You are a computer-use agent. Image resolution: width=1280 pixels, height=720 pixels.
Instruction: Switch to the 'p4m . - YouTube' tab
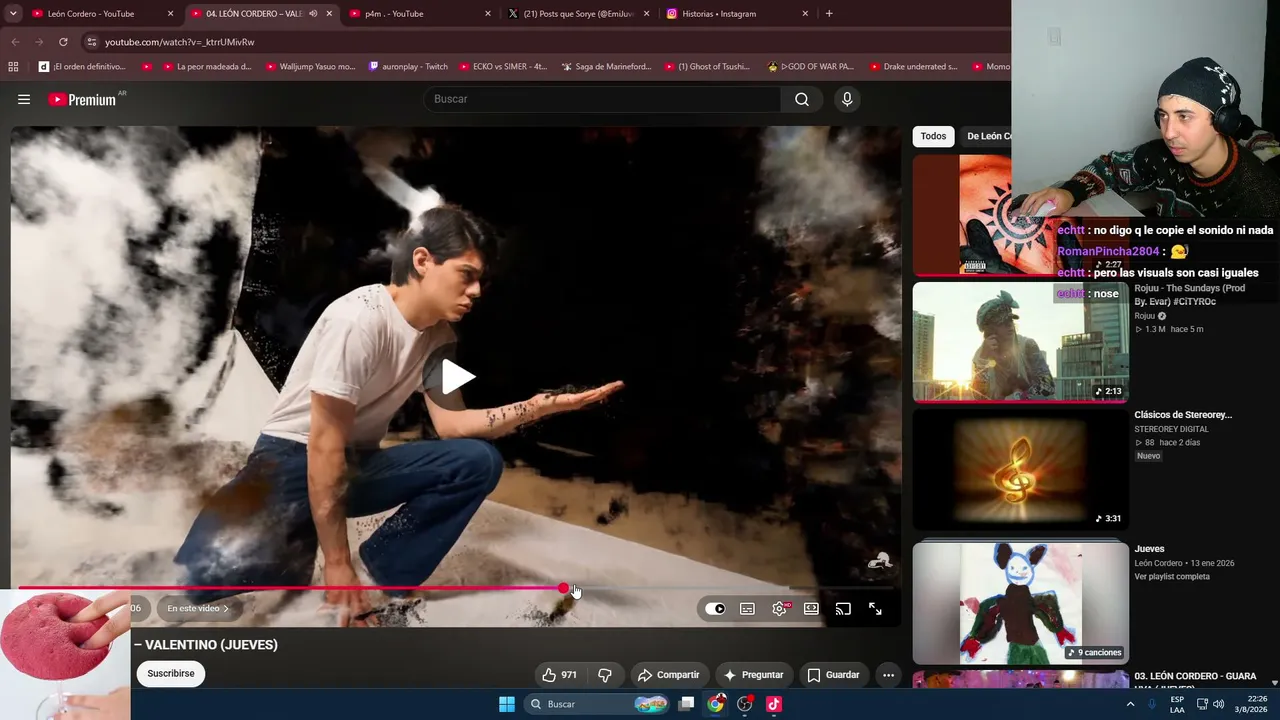tap(421, 14)
